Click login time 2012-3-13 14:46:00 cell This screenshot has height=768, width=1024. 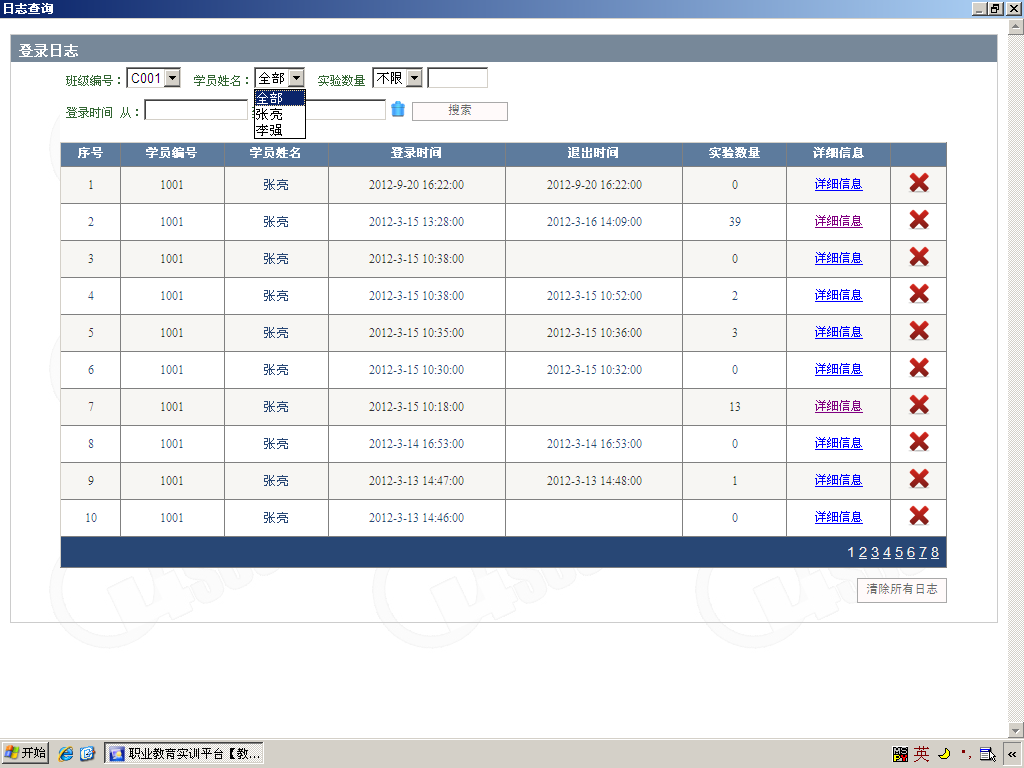417,518
